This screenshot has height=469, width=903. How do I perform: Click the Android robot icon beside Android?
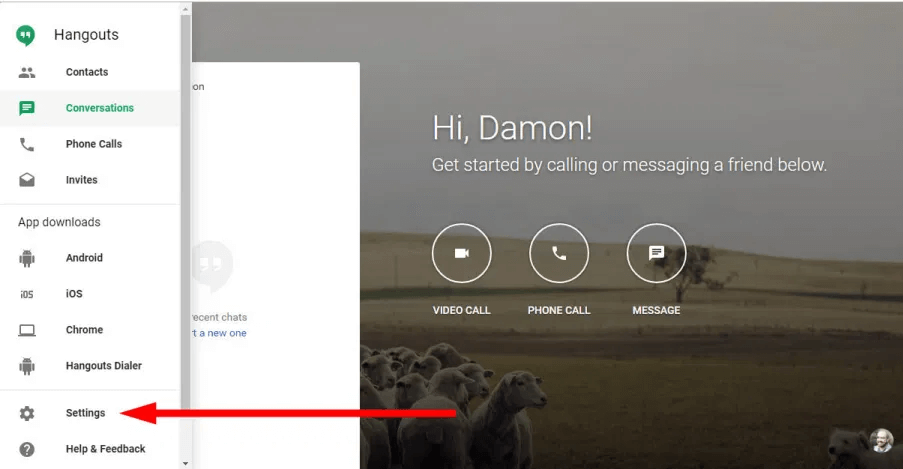(x=26, y=258)
